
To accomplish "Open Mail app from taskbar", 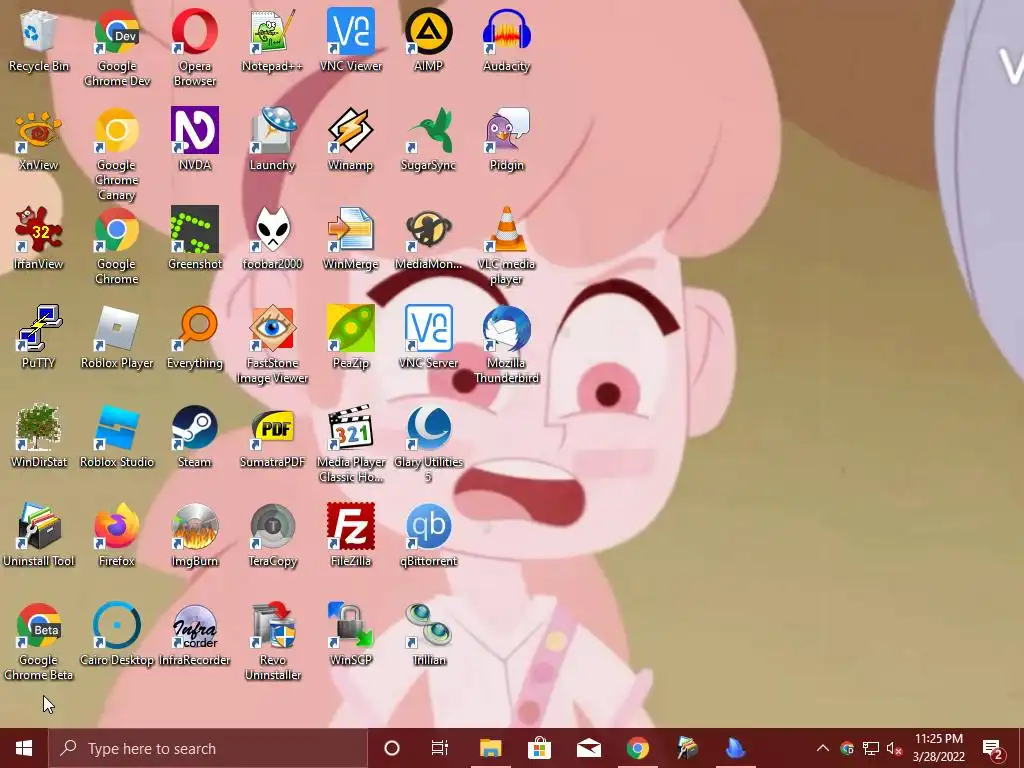I will pos(588,748).
